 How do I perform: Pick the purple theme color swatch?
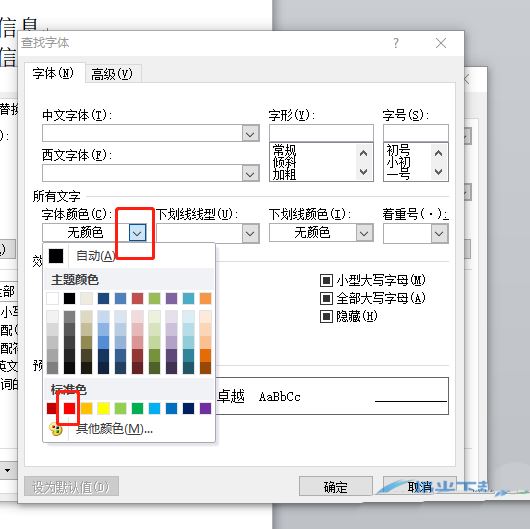(x=171, y=298)
